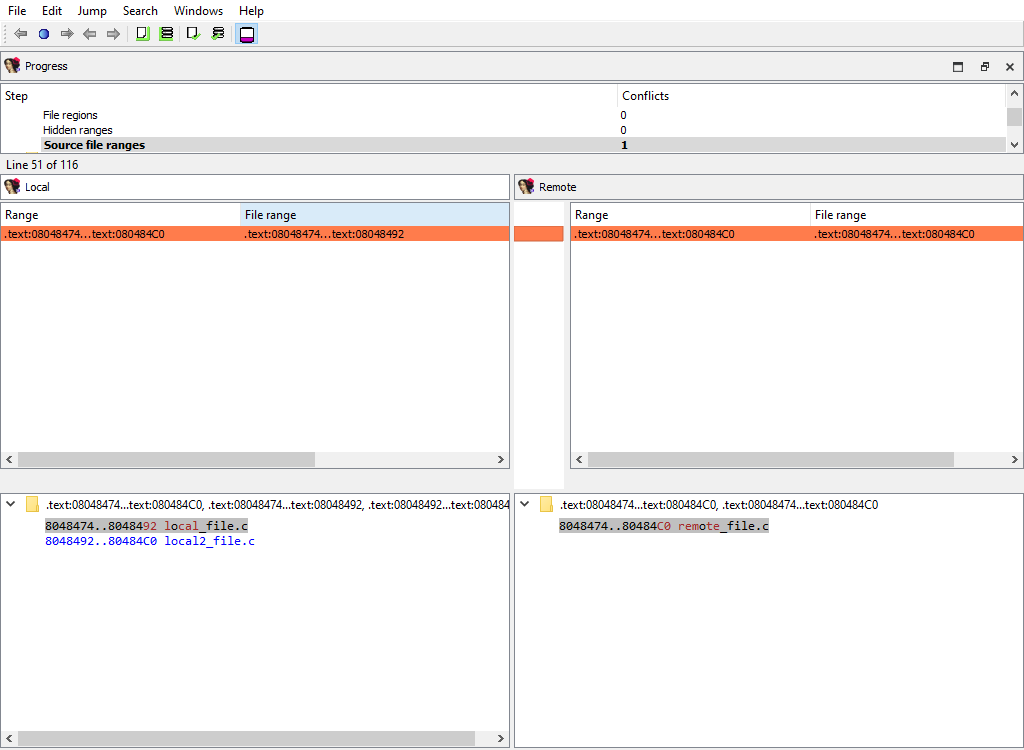The height and width of the screenshot is (750, 1024).
Task: Click the accept remote database checkmark icon
Action: tap(218, 33)
